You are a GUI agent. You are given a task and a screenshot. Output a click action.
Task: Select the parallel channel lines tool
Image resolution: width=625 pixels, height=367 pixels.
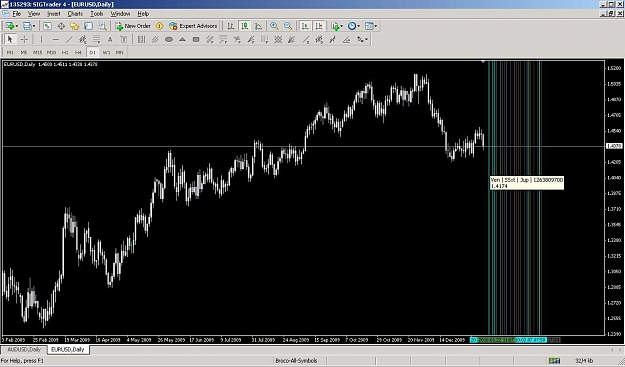click(x=155, y=39)
